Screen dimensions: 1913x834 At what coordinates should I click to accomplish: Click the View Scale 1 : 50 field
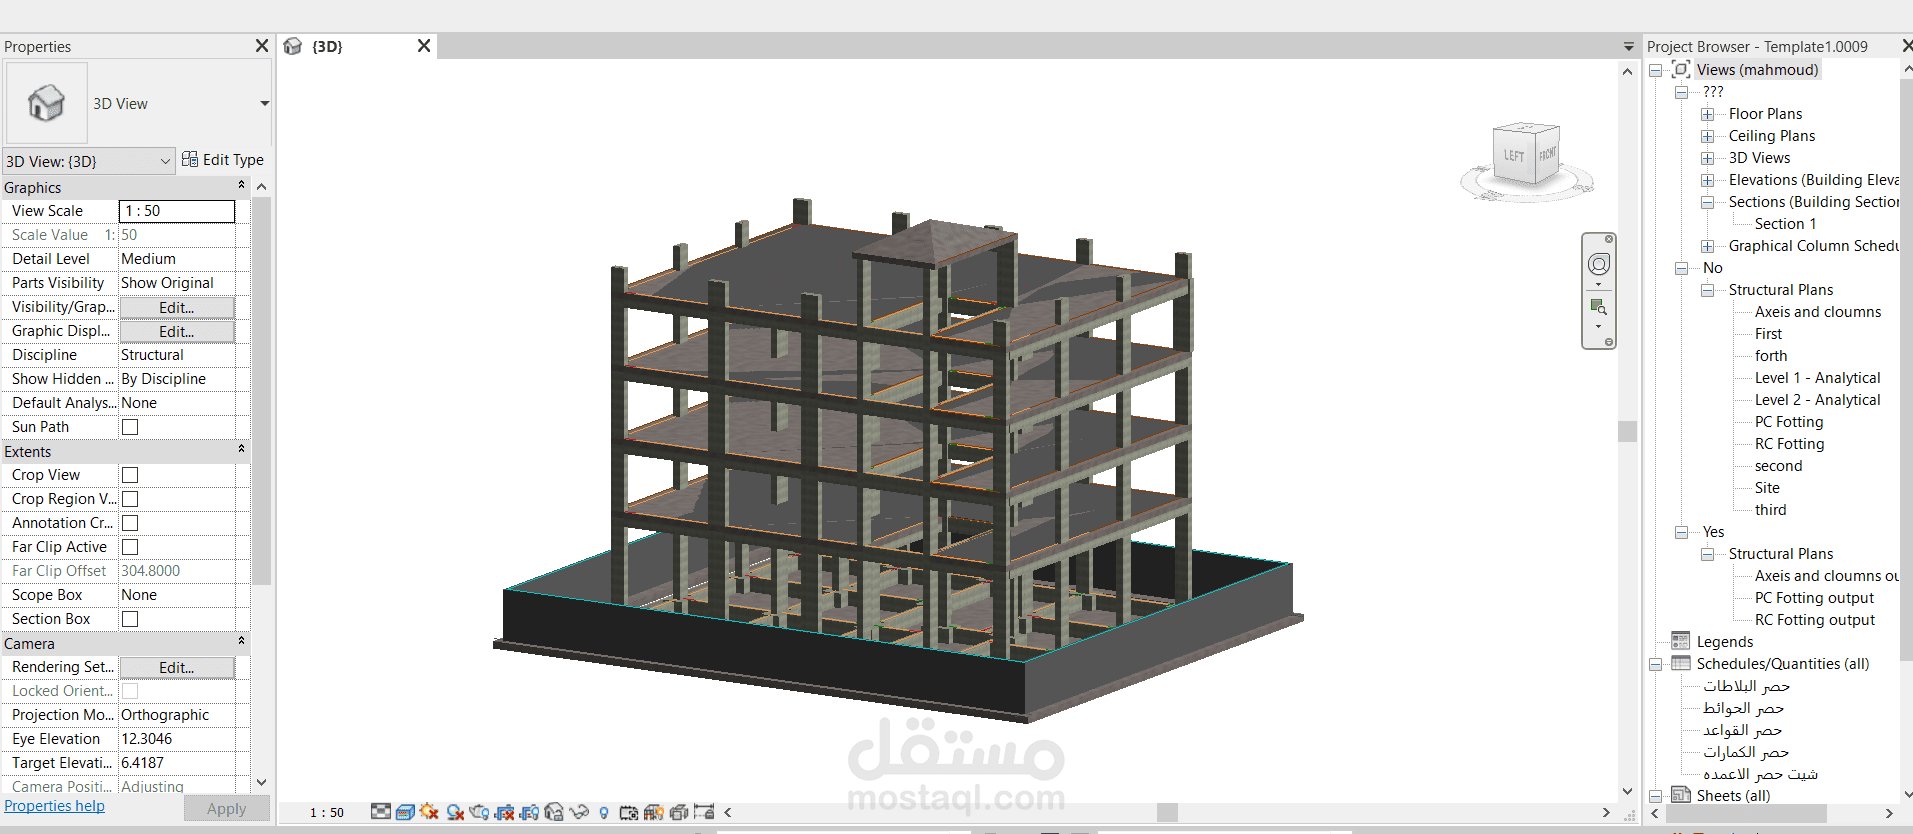click(x=177, y=211)
